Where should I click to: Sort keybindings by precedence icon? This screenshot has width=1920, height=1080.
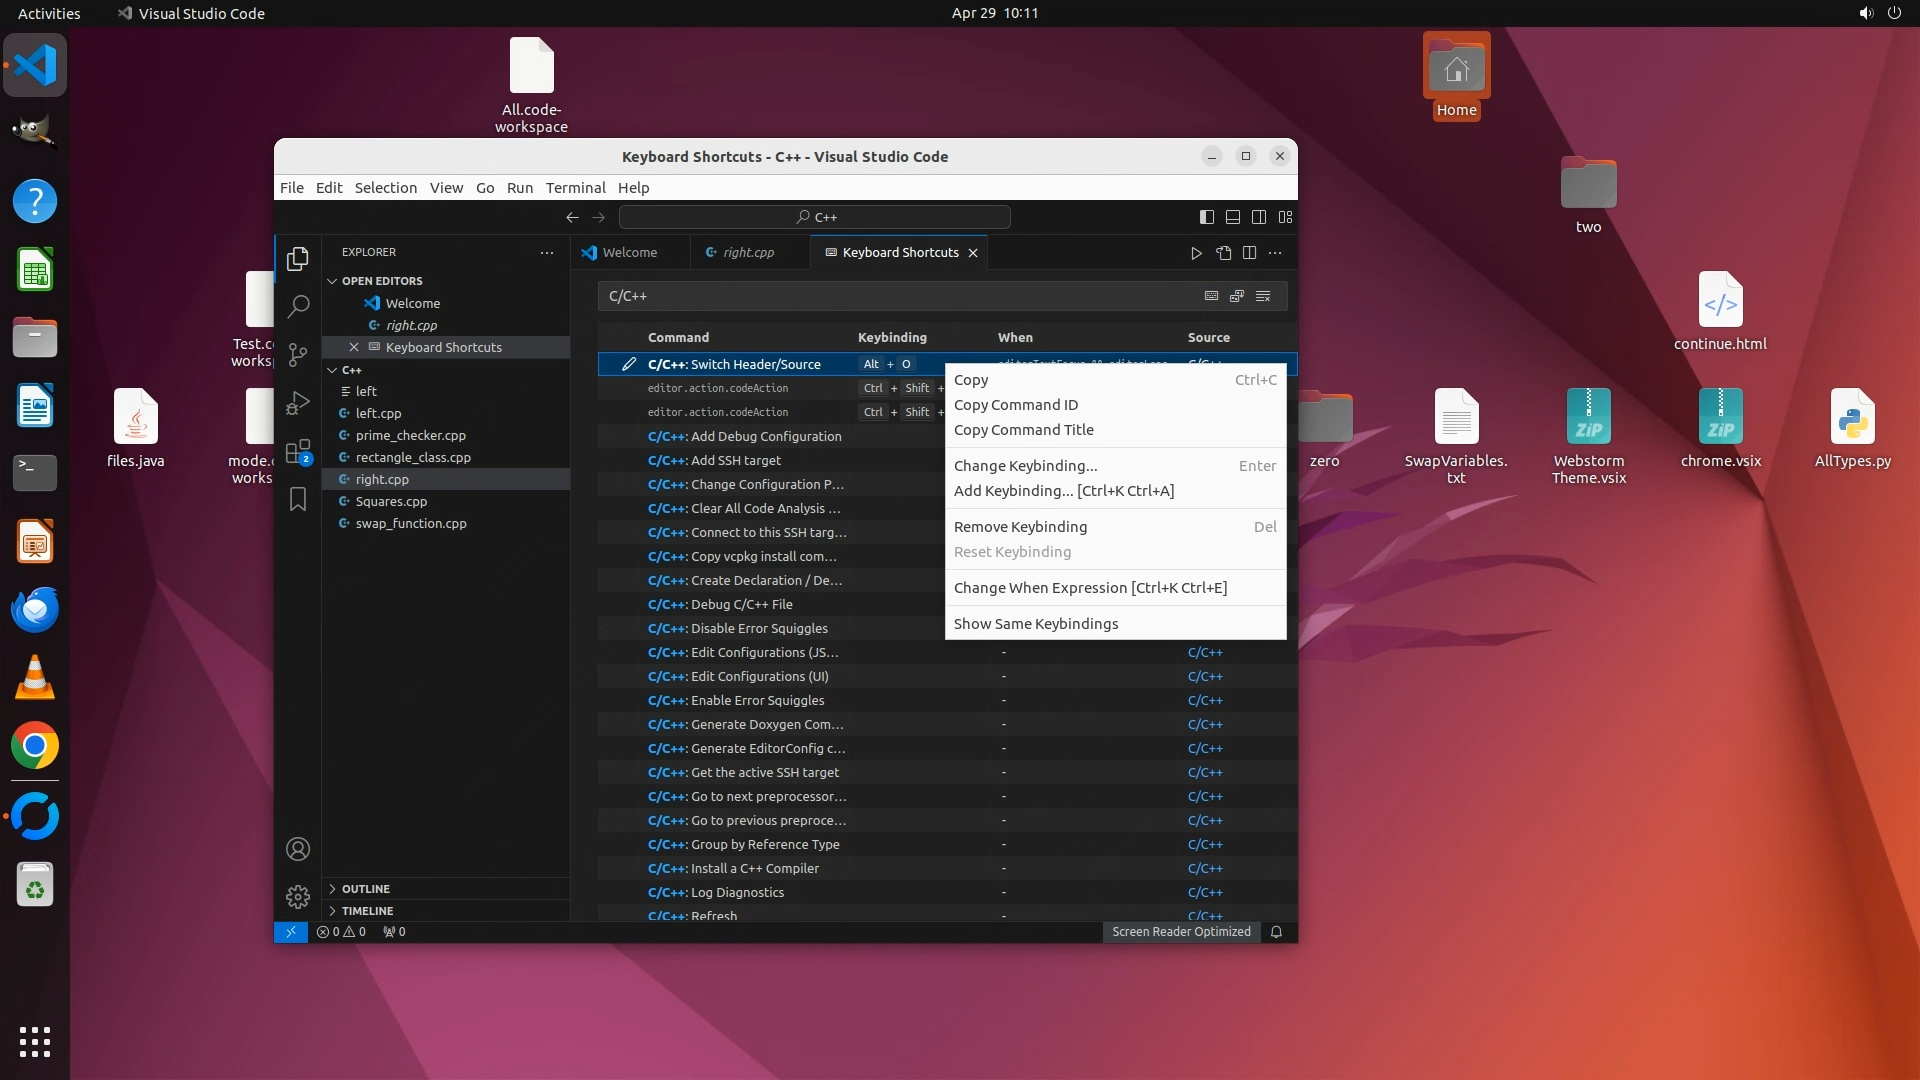pyautogui.click(x=1237, y=296)
